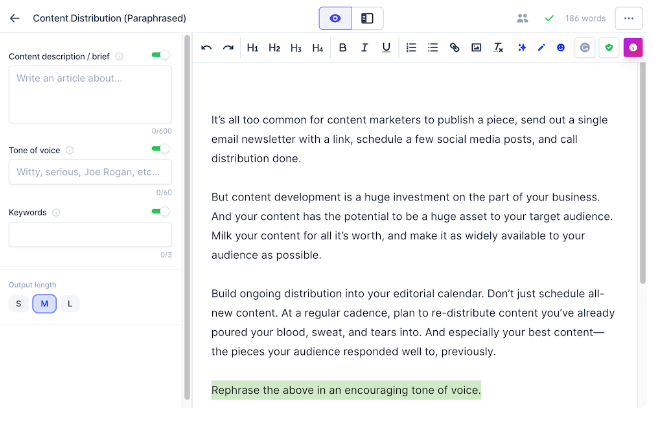Choose output length L
The height and width of the screenshot is (423, 655).
point(69,304)
